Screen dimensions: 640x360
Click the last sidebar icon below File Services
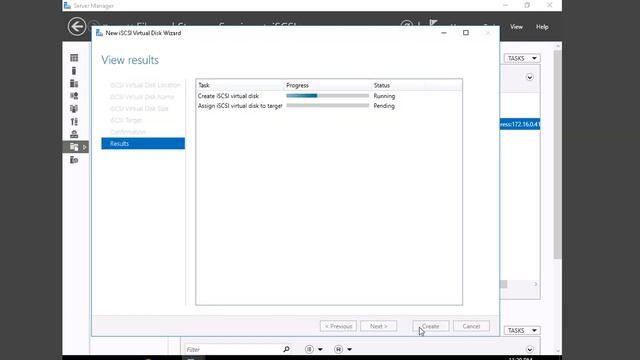click(74, 160)
